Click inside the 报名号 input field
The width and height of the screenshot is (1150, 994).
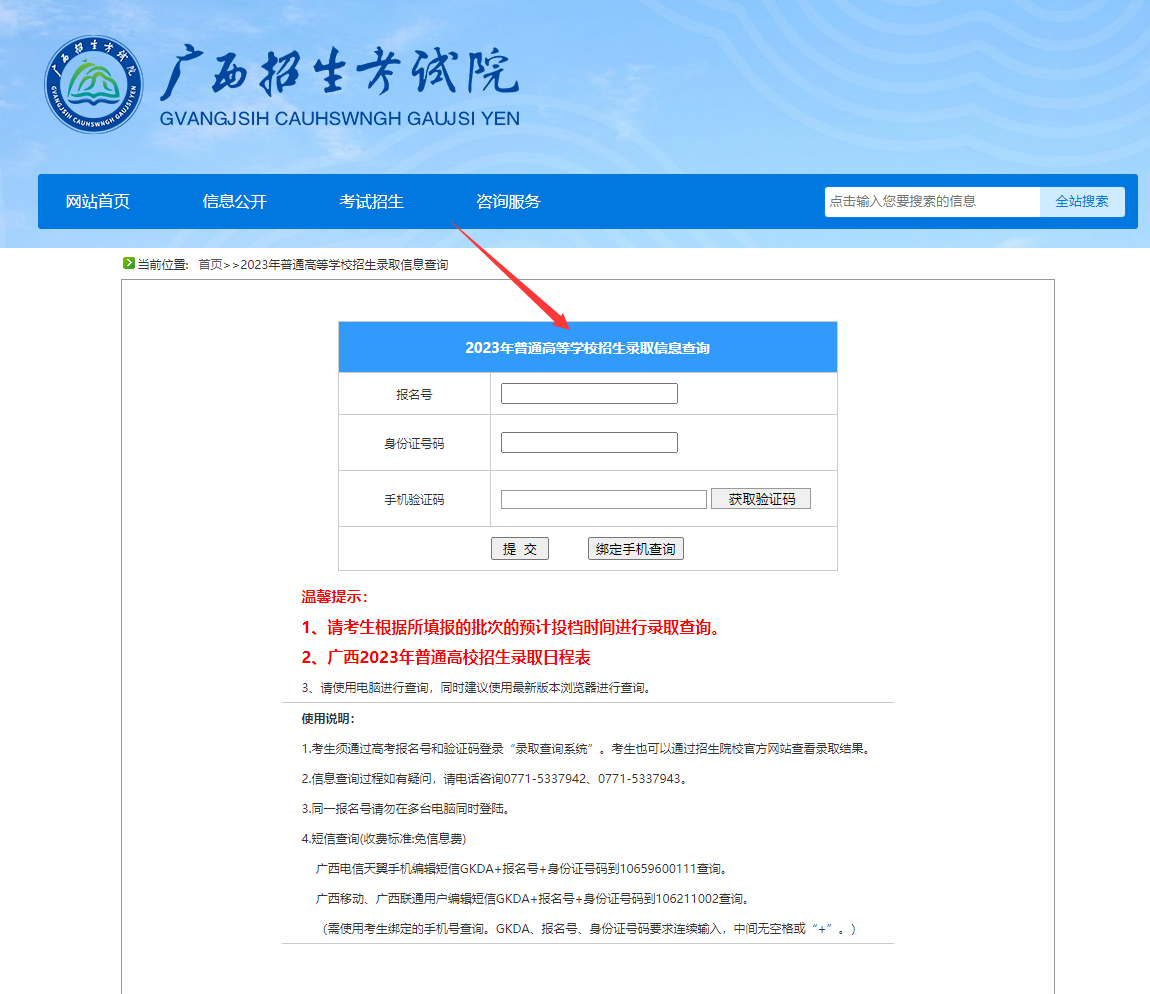click(x=588, y=393)
